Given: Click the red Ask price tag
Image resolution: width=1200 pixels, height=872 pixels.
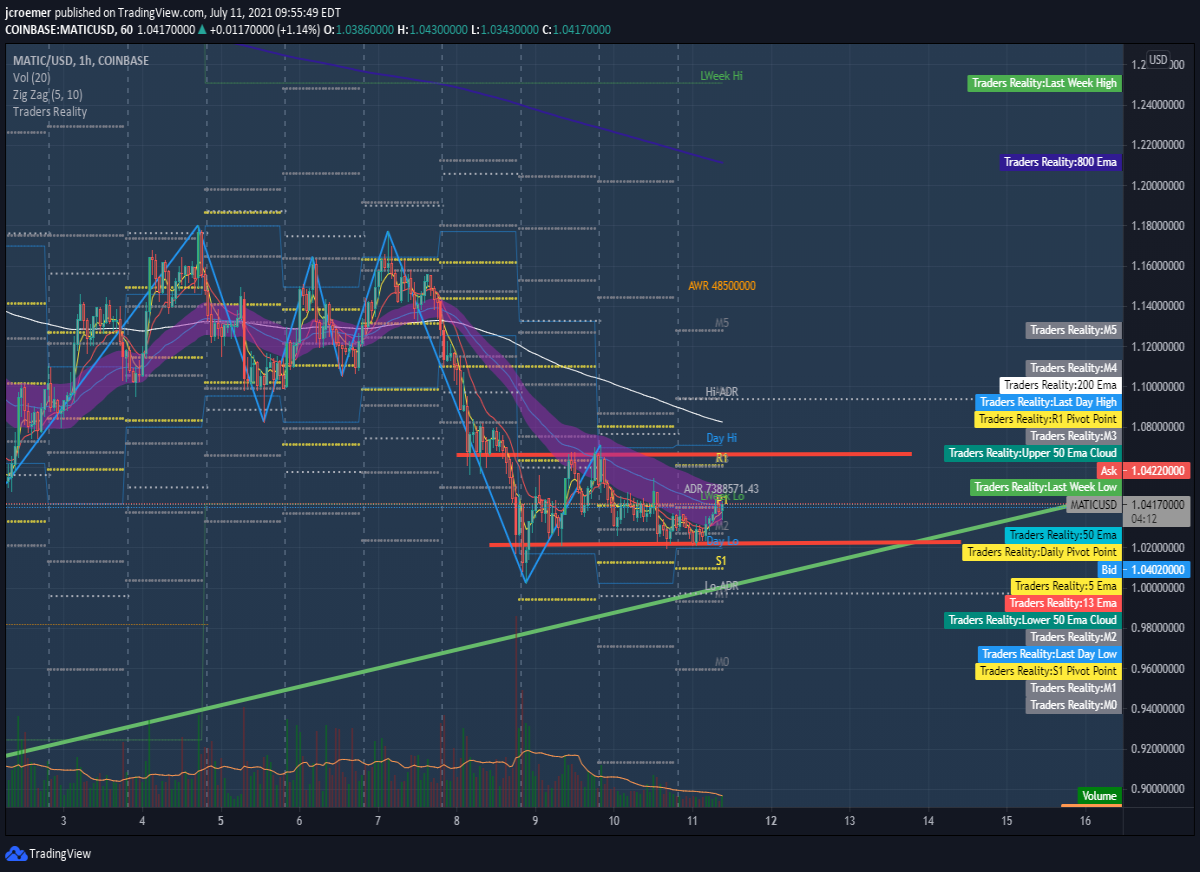Looking at the screenshot, I should pyautogui.click(x=1144, y=470).
